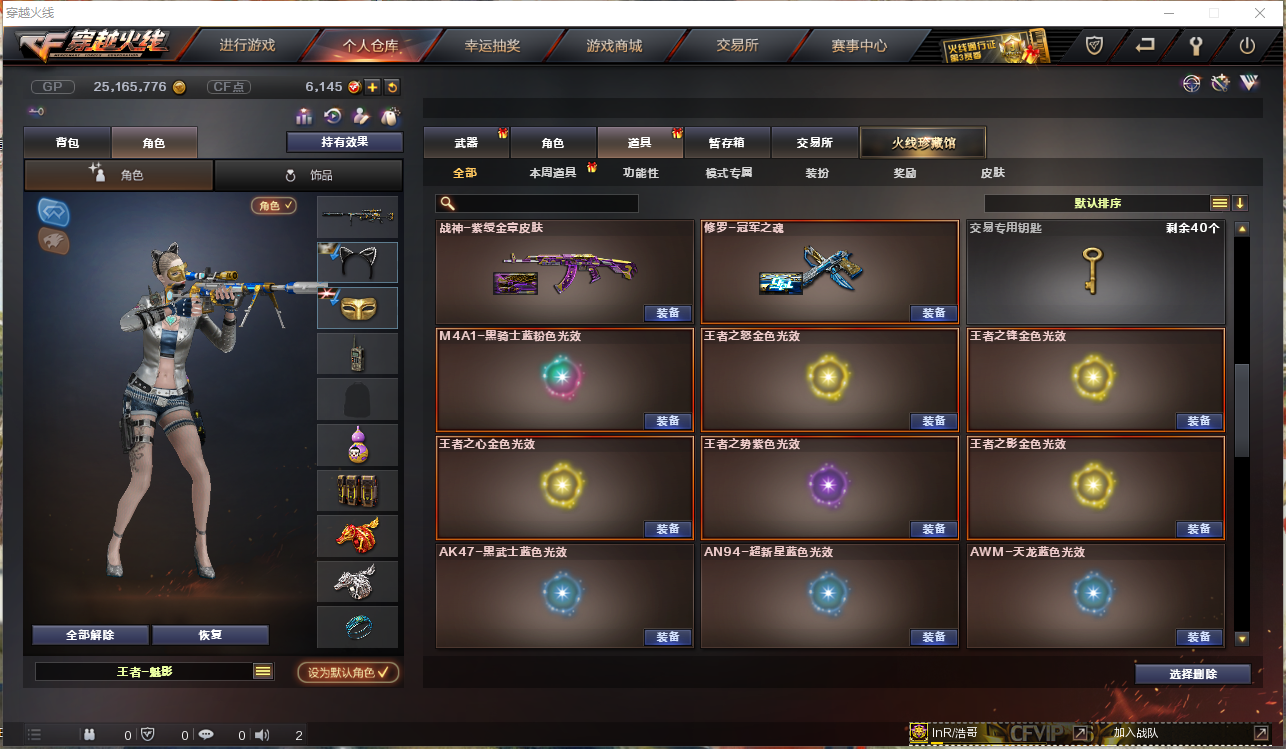Viewport: 1286px width, 749px height.
Task: Click the item search input field
Action: click(537, 203)
